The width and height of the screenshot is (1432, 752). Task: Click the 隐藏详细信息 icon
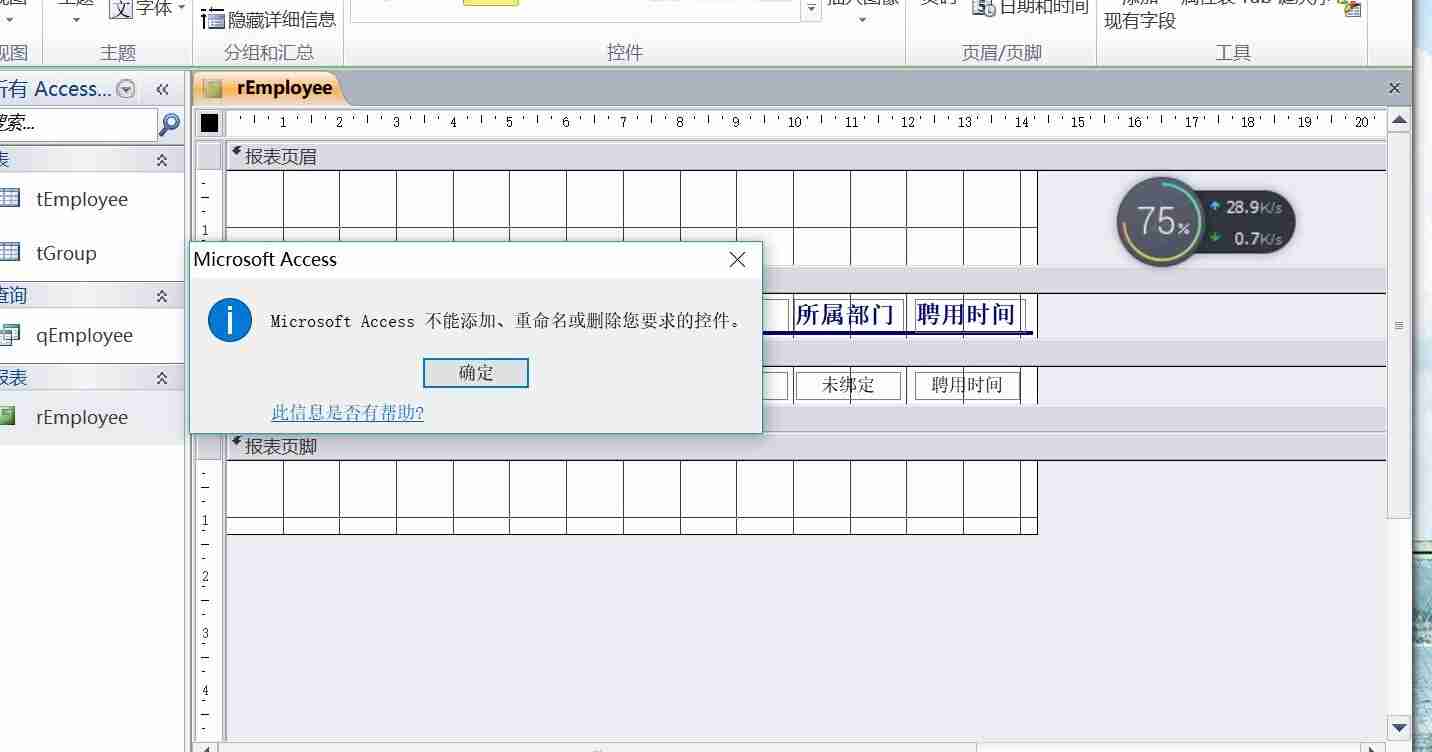click(212, 18)
